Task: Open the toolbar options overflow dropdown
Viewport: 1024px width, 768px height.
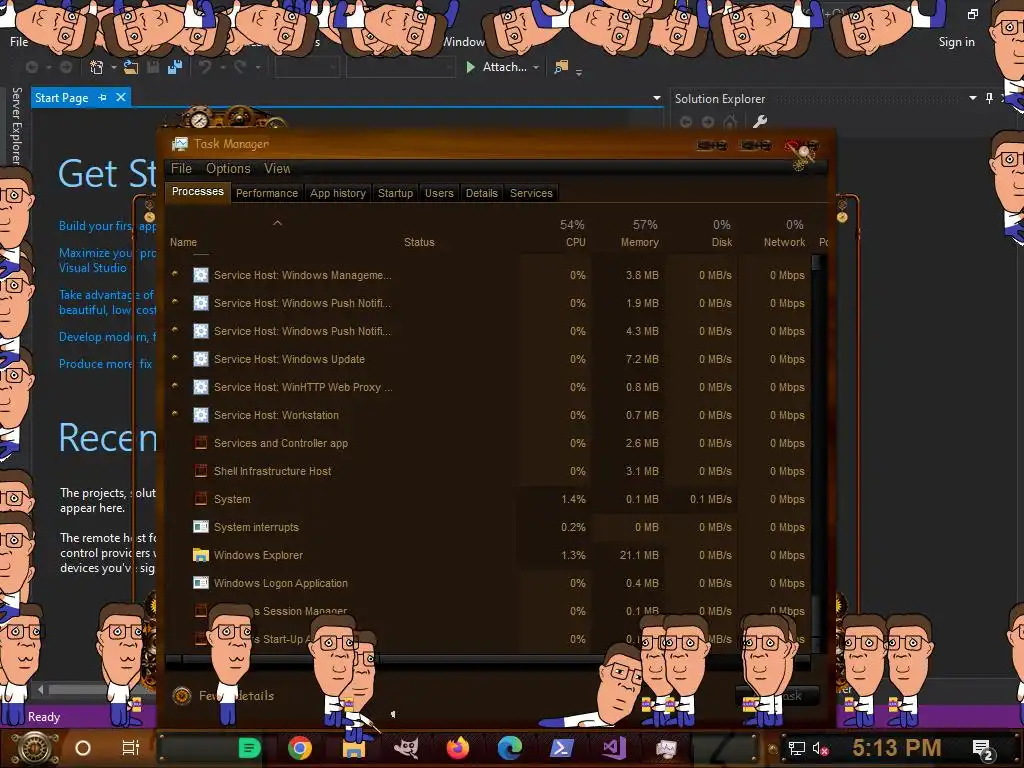Action: [x=579, y=71]
